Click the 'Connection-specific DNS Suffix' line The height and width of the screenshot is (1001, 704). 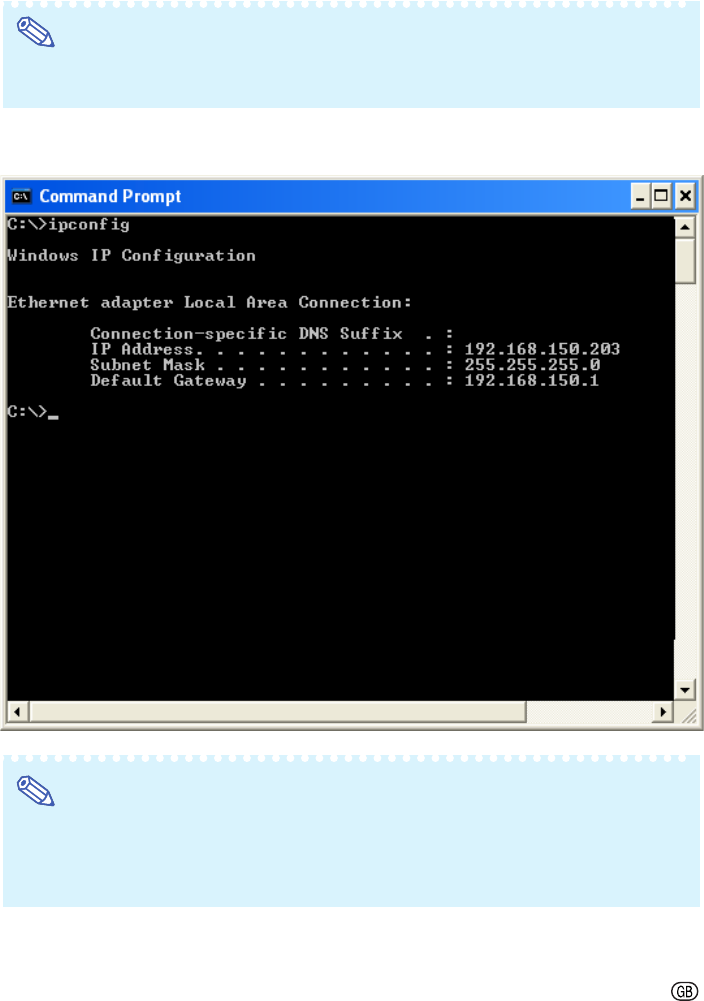tap(272, 333)
